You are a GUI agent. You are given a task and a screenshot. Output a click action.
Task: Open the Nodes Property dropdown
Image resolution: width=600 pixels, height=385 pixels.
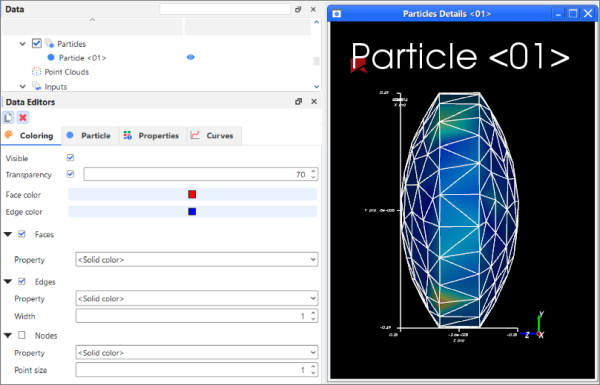(197, 352)
